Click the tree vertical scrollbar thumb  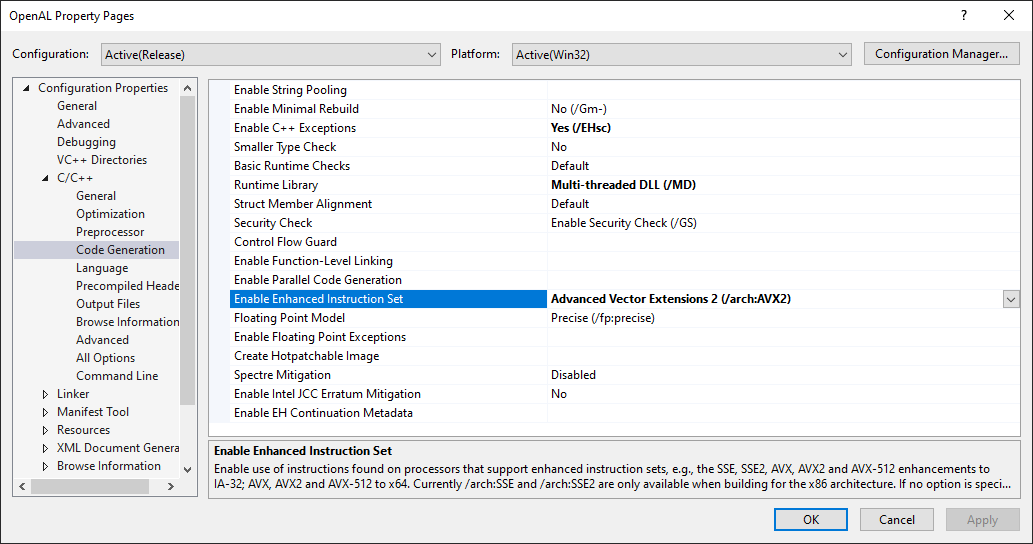point(187,250)
